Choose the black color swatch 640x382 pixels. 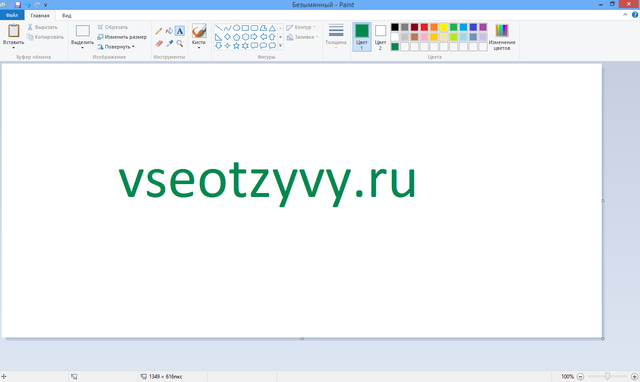[x=395, y=27]
